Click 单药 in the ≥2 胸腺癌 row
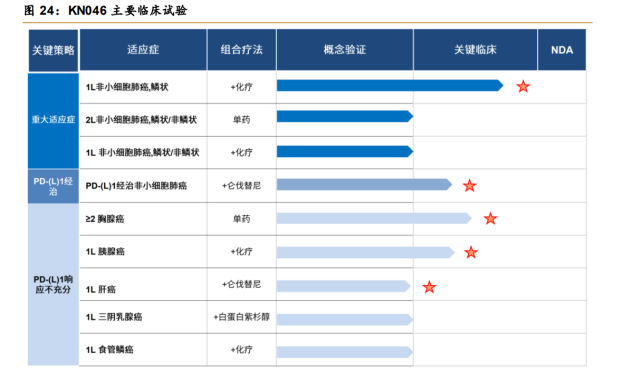Screen dimensions: 641x372 pos(242,219)
